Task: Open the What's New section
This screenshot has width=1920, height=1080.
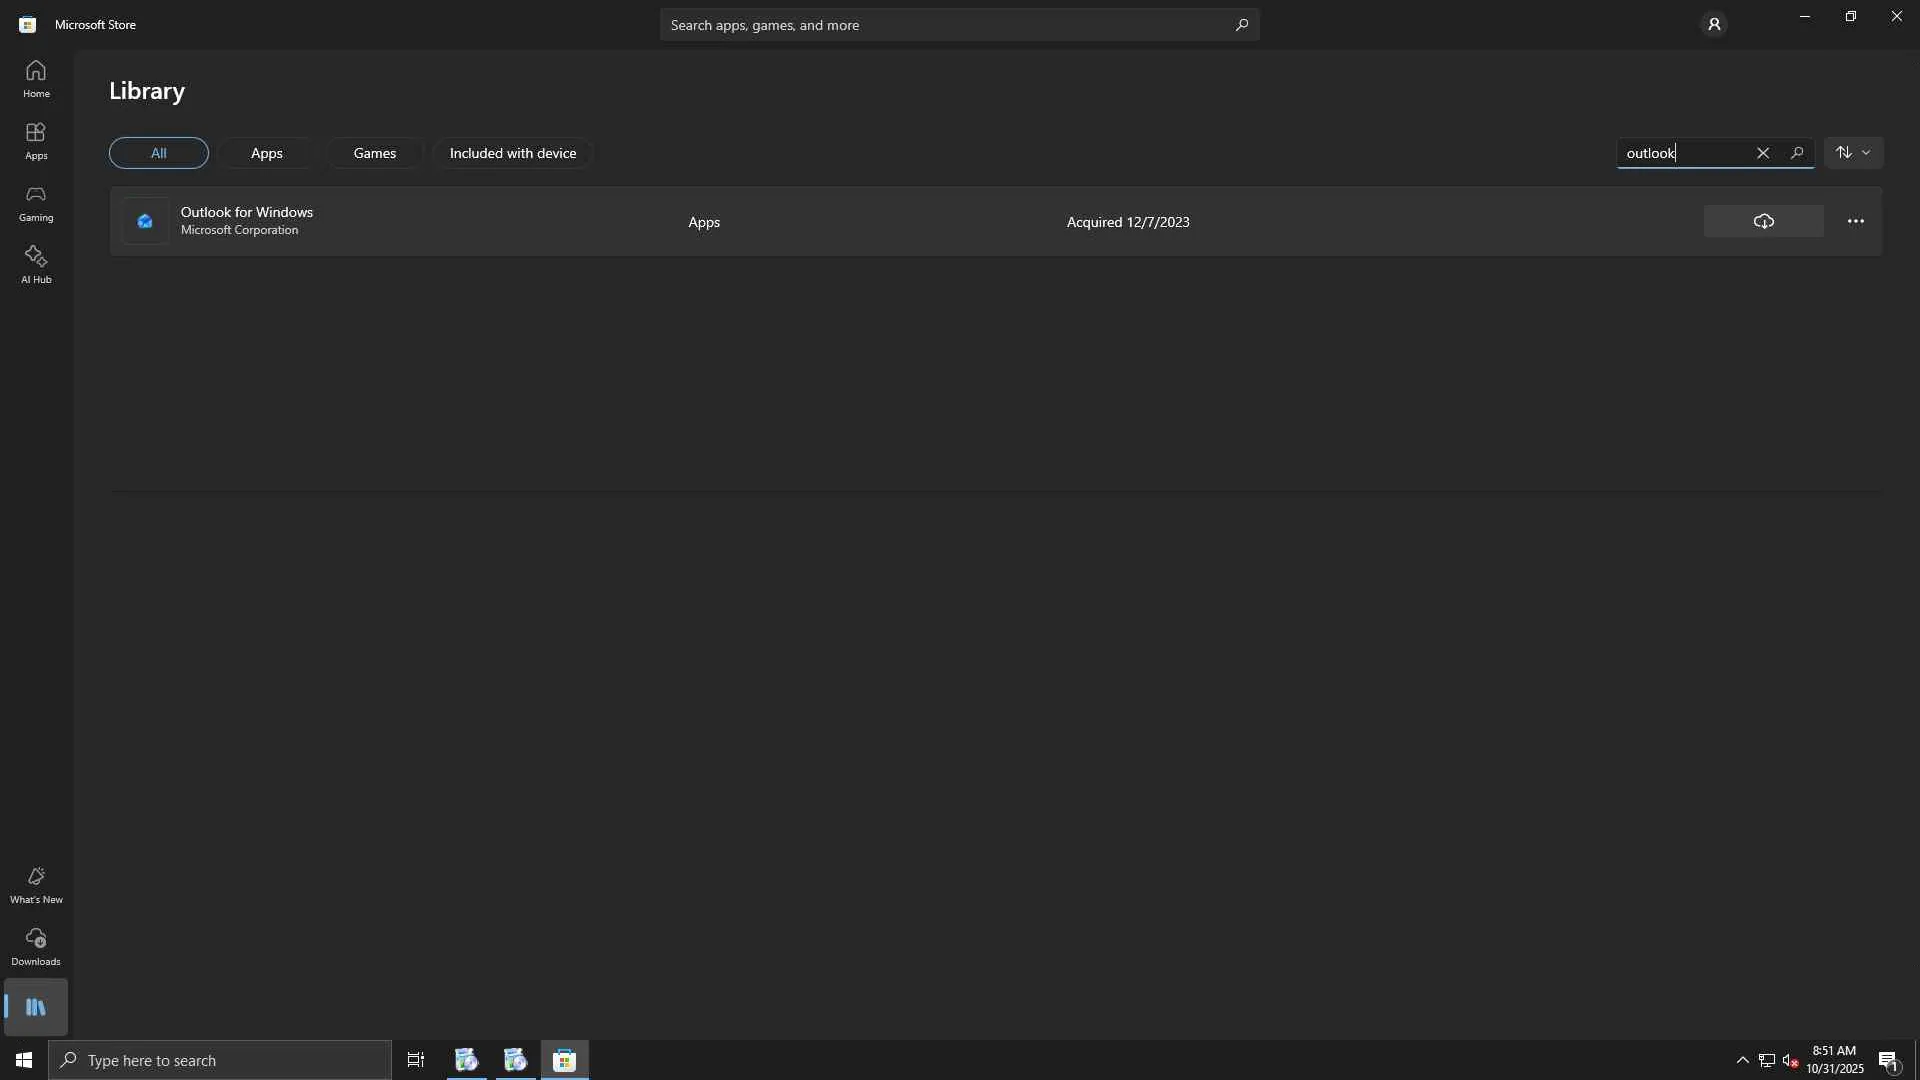Action: coord(36,885)
